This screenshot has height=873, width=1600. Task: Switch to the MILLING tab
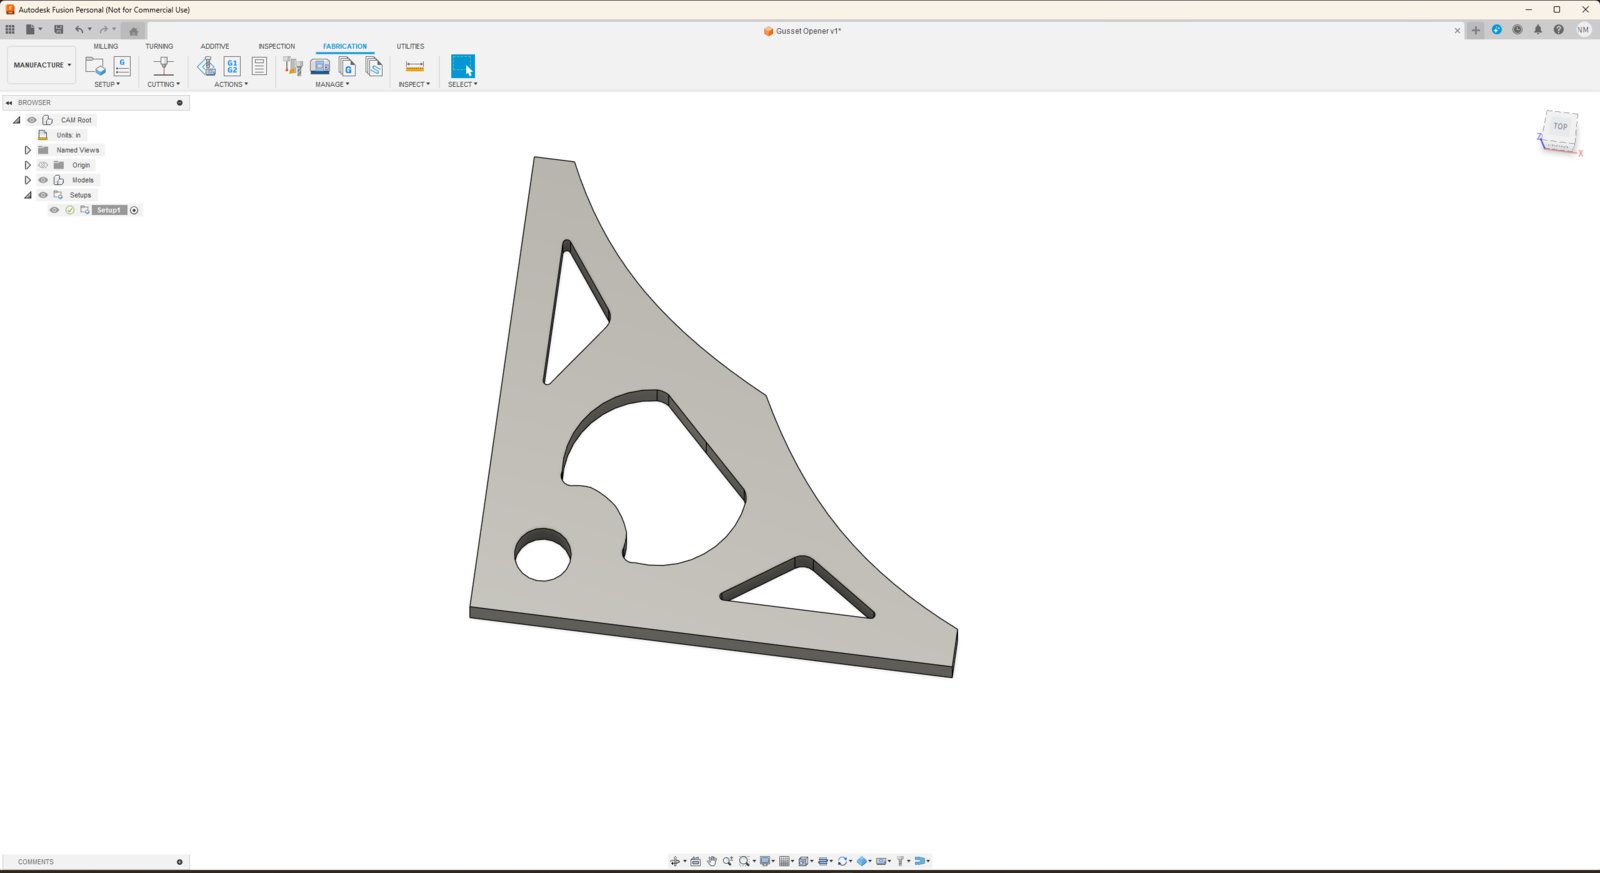pyautogui.click(x=106, y=46)
